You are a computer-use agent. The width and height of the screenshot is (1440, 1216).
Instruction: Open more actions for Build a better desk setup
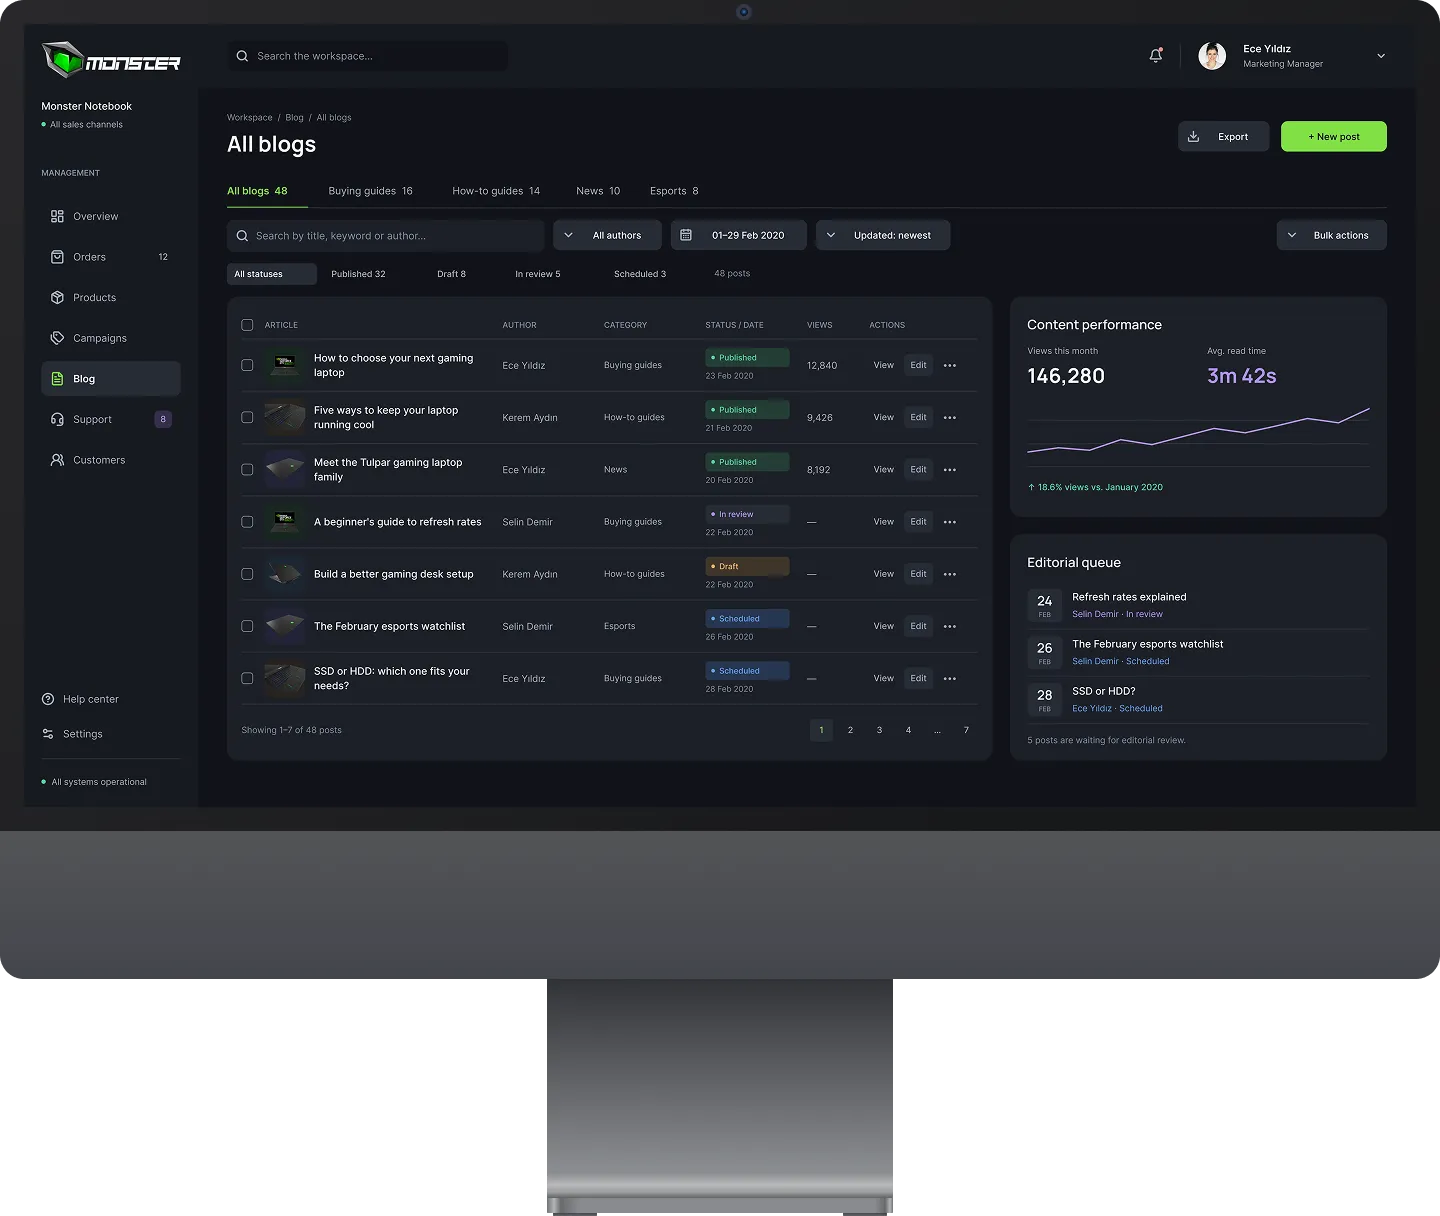tap(950, 574)
